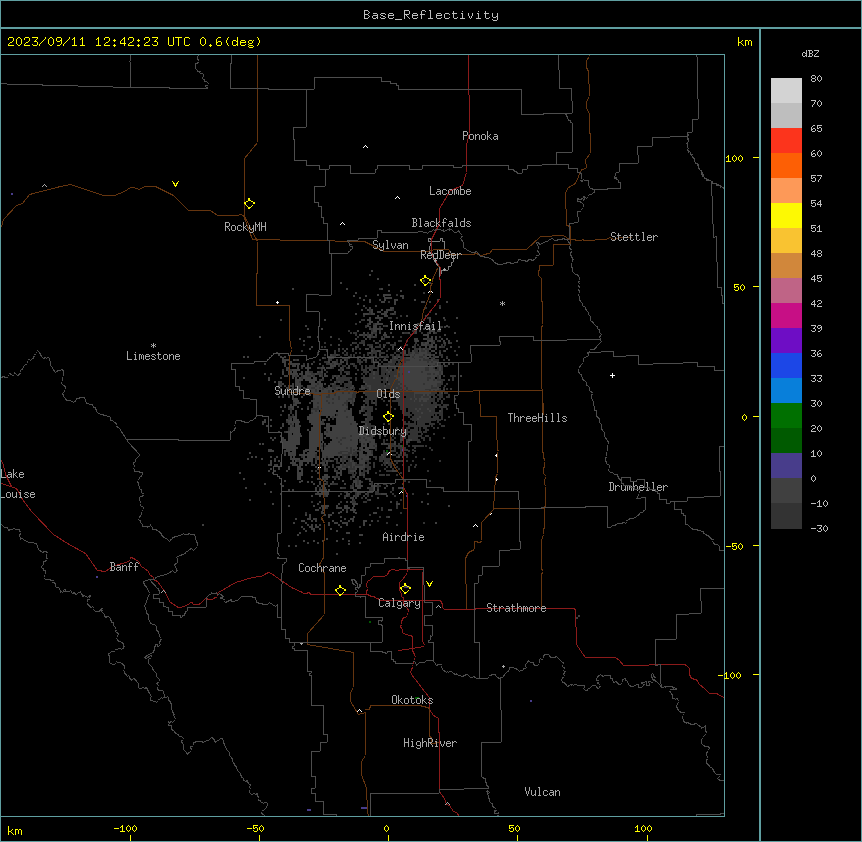Screen dimensions: 862x842
Task: Select the magenta 39-42 dBZ legend swatch
Action: pos(786,315)
